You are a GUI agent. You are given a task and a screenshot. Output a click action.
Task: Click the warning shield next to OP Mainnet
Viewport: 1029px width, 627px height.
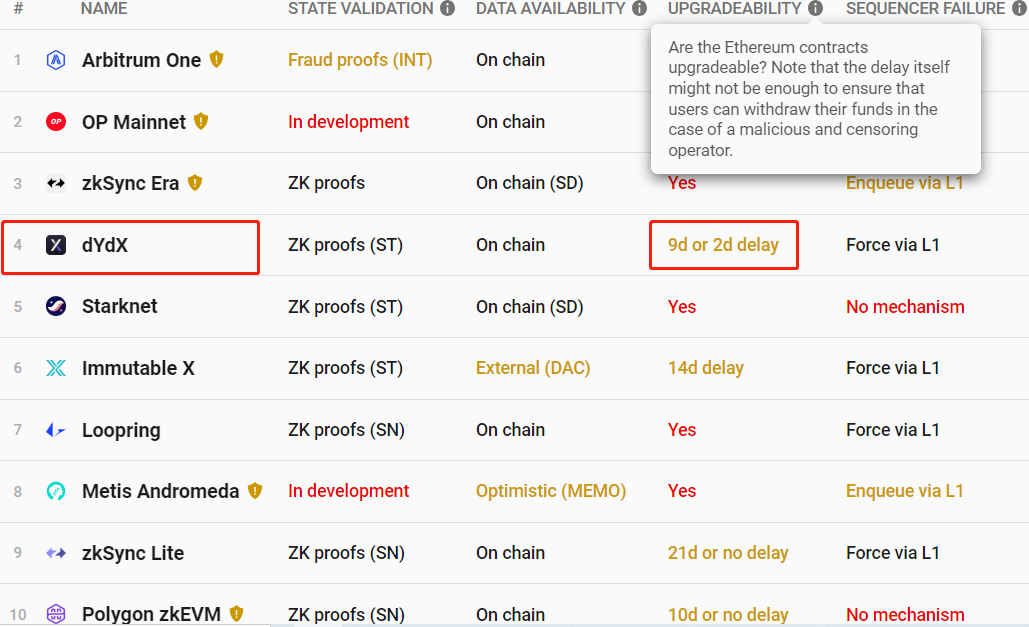(201, 122)
